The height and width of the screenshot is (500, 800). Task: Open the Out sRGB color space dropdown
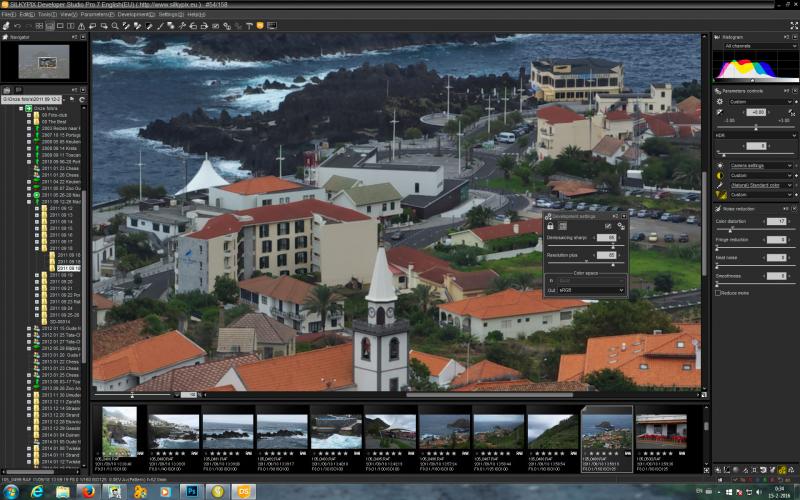pyautogui.click(x=591, y=290)
